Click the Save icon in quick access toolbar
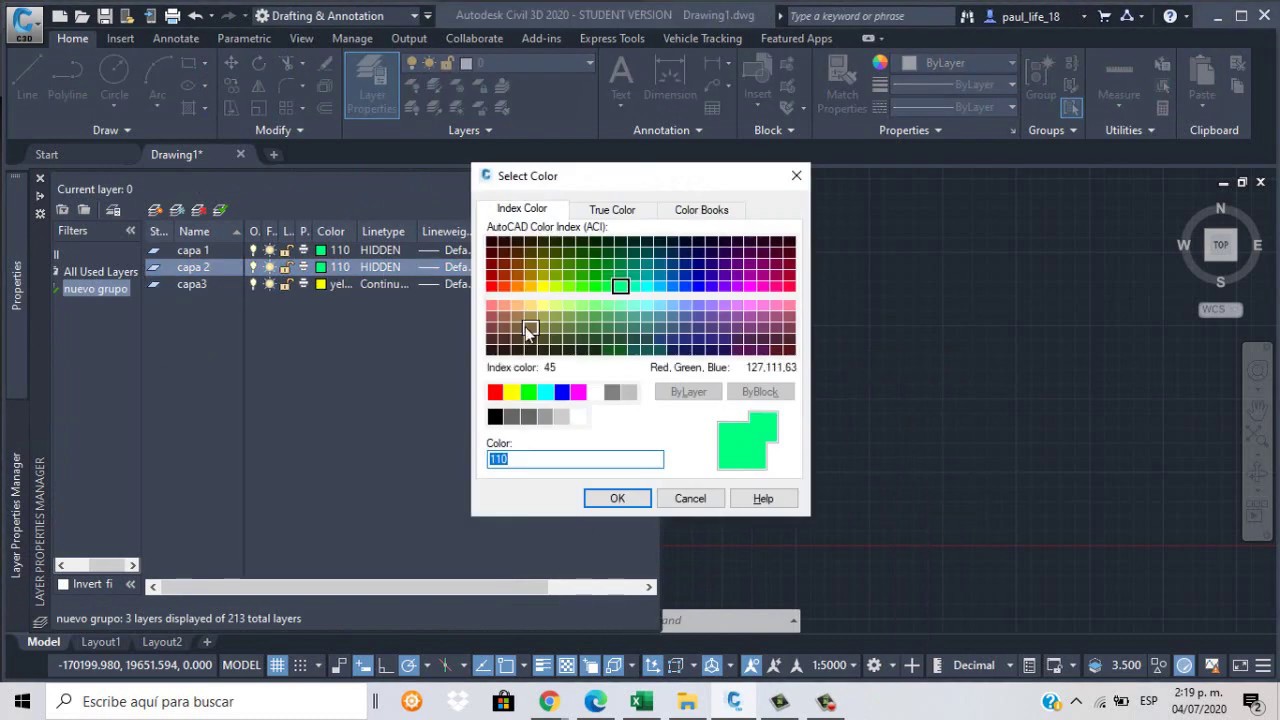The height and width of the screenshot is (720, 1280). coord(105,16)
